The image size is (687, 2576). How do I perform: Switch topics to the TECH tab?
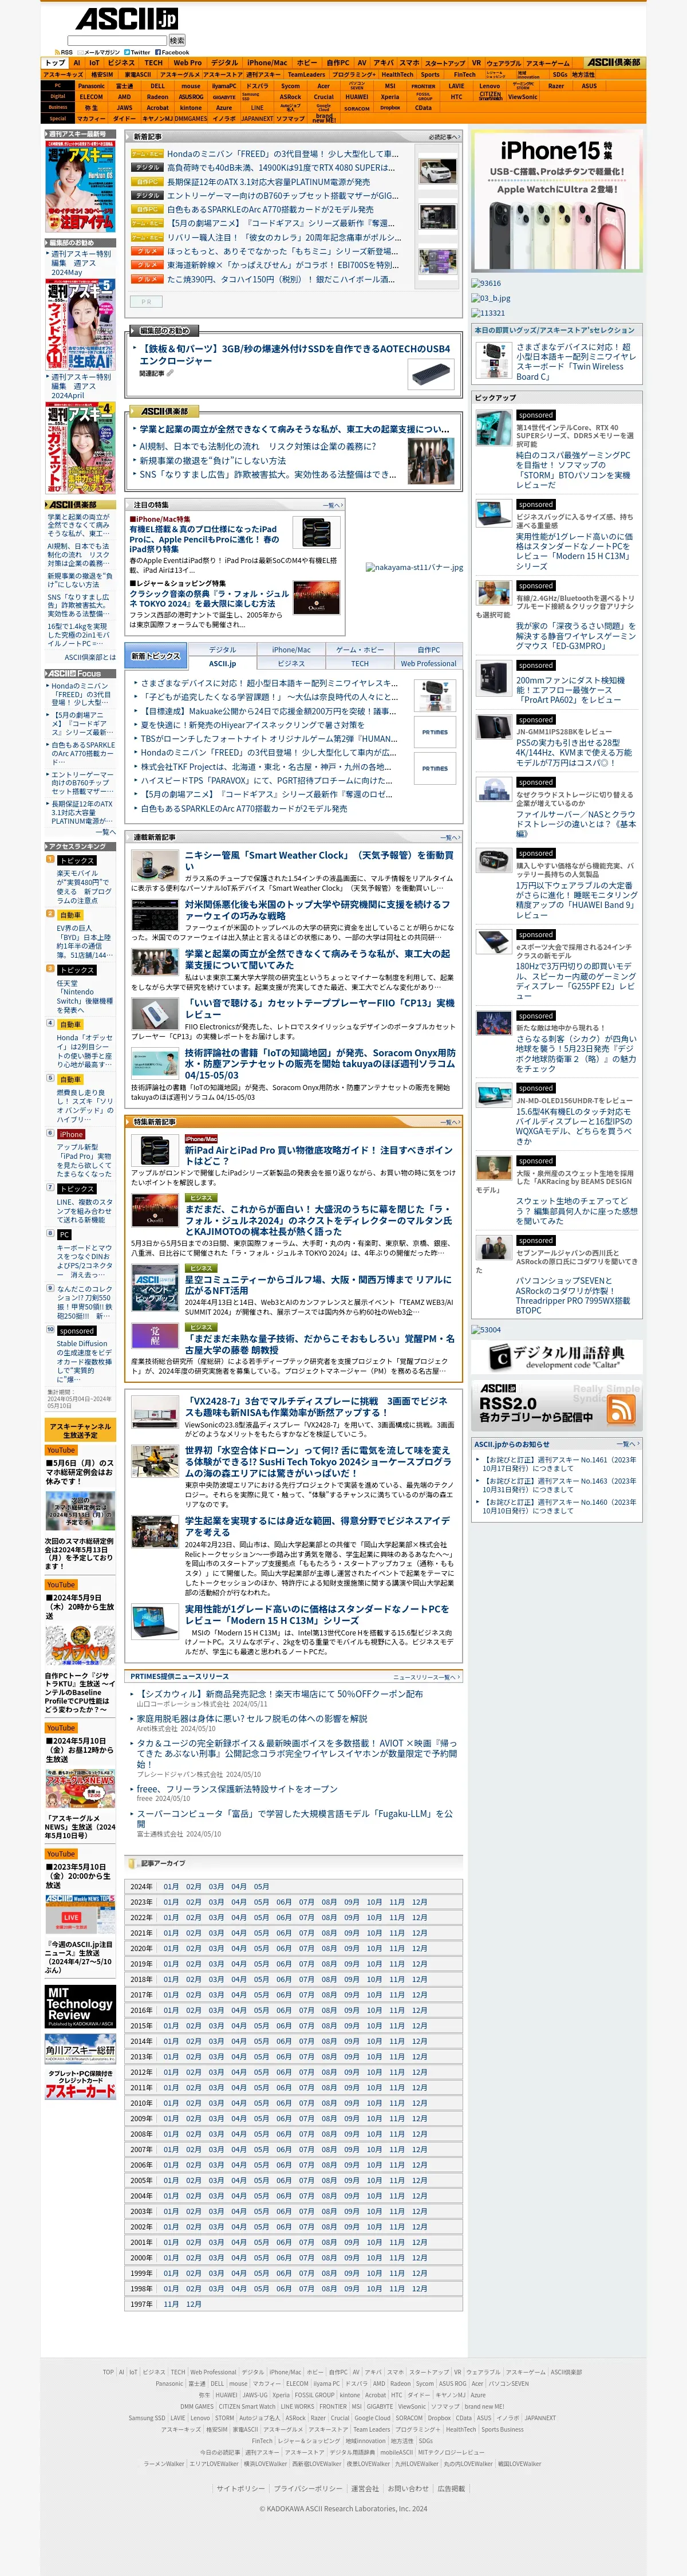click(360, 663)
